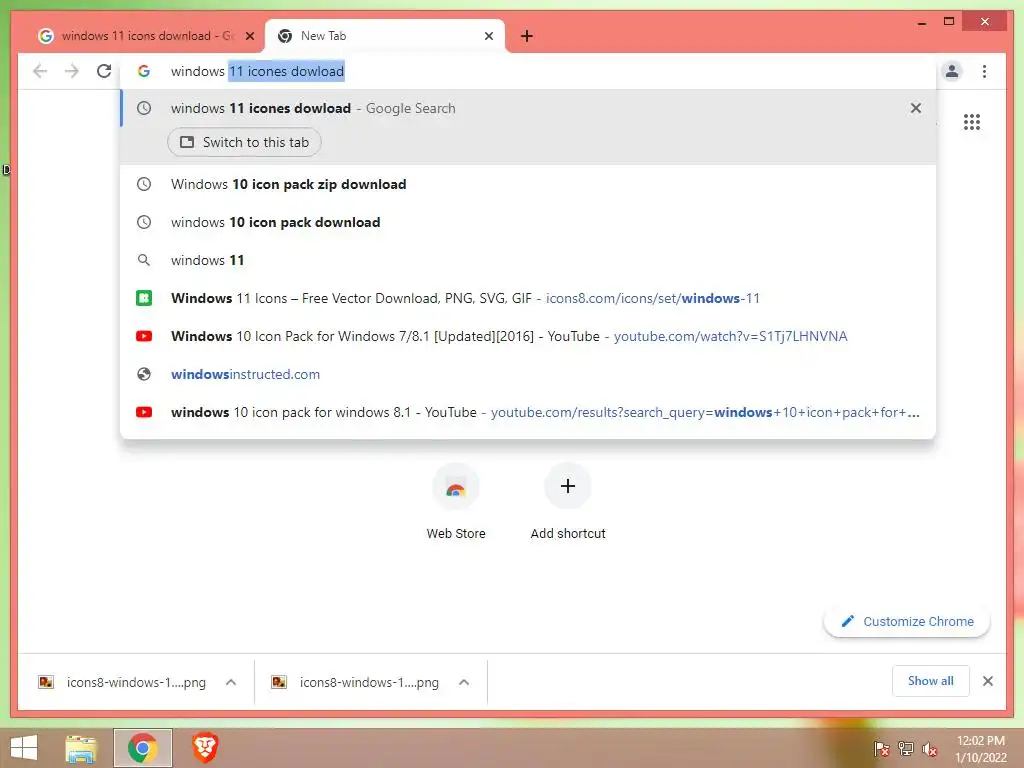Open Chrome's three-dot menu
1024x768 pixels.
click(x=984, y=71)
